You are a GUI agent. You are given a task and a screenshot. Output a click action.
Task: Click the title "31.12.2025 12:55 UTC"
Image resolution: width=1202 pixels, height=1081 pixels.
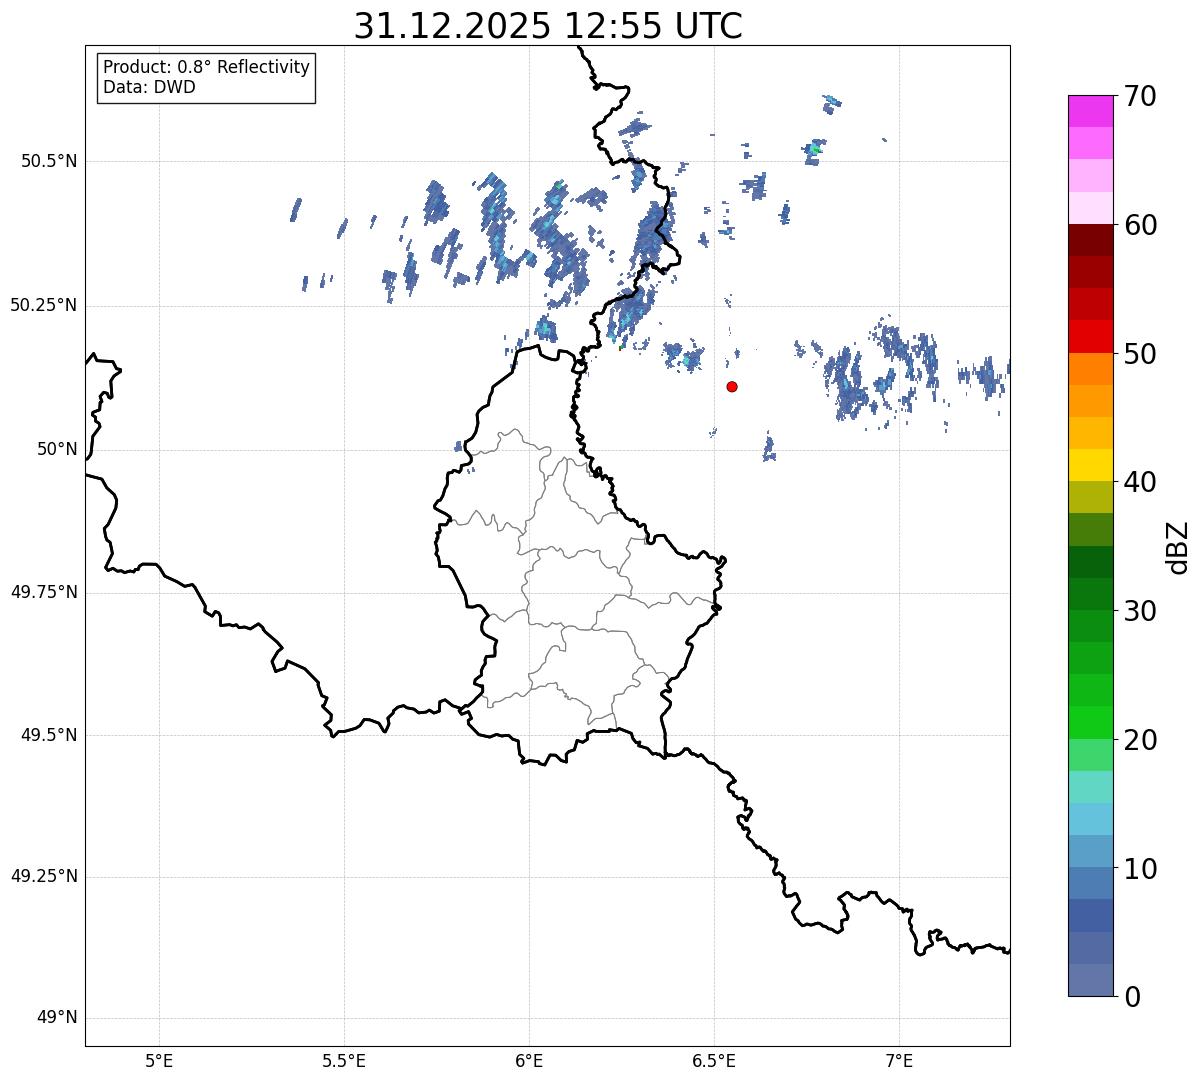click(x=548, y=26)
